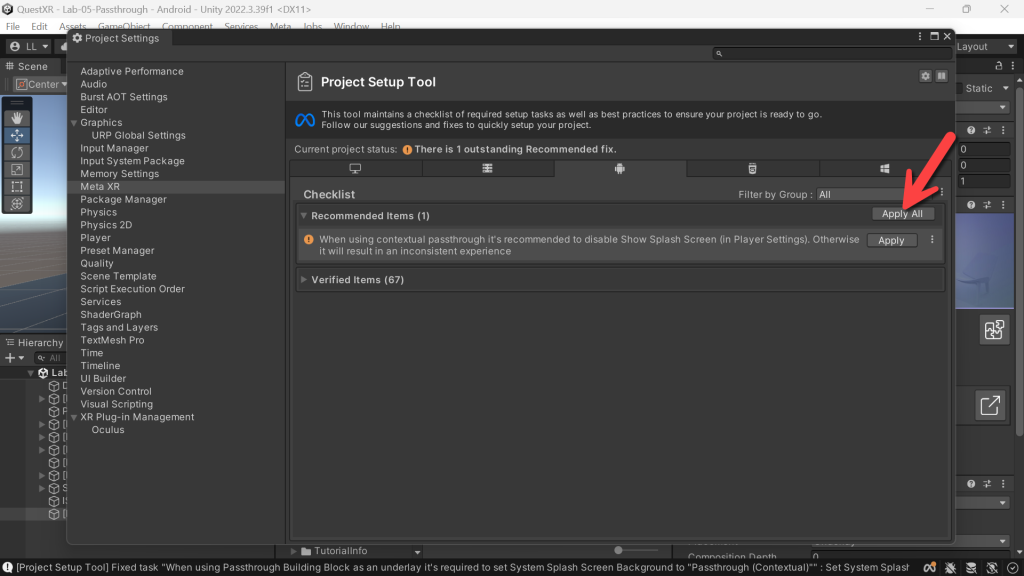Screen dimensions: 1024x576
Task: Switch to the Windows platform tab
Action: [884, 168]
